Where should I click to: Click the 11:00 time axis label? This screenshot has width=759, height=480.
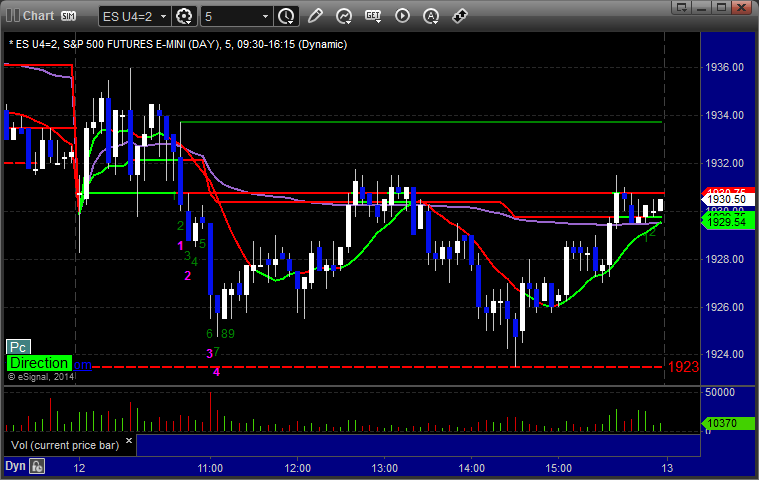tap(210, 468)
